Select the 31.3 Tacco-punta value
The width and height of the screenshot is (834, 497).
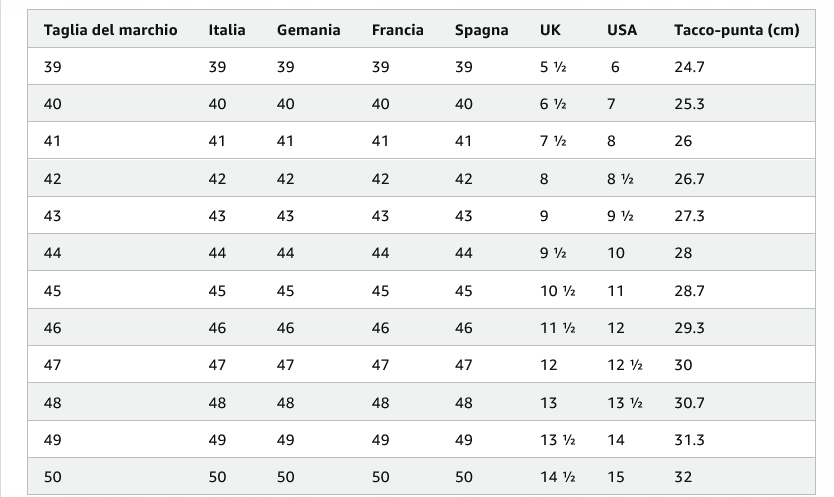click(x=690, y=440)
